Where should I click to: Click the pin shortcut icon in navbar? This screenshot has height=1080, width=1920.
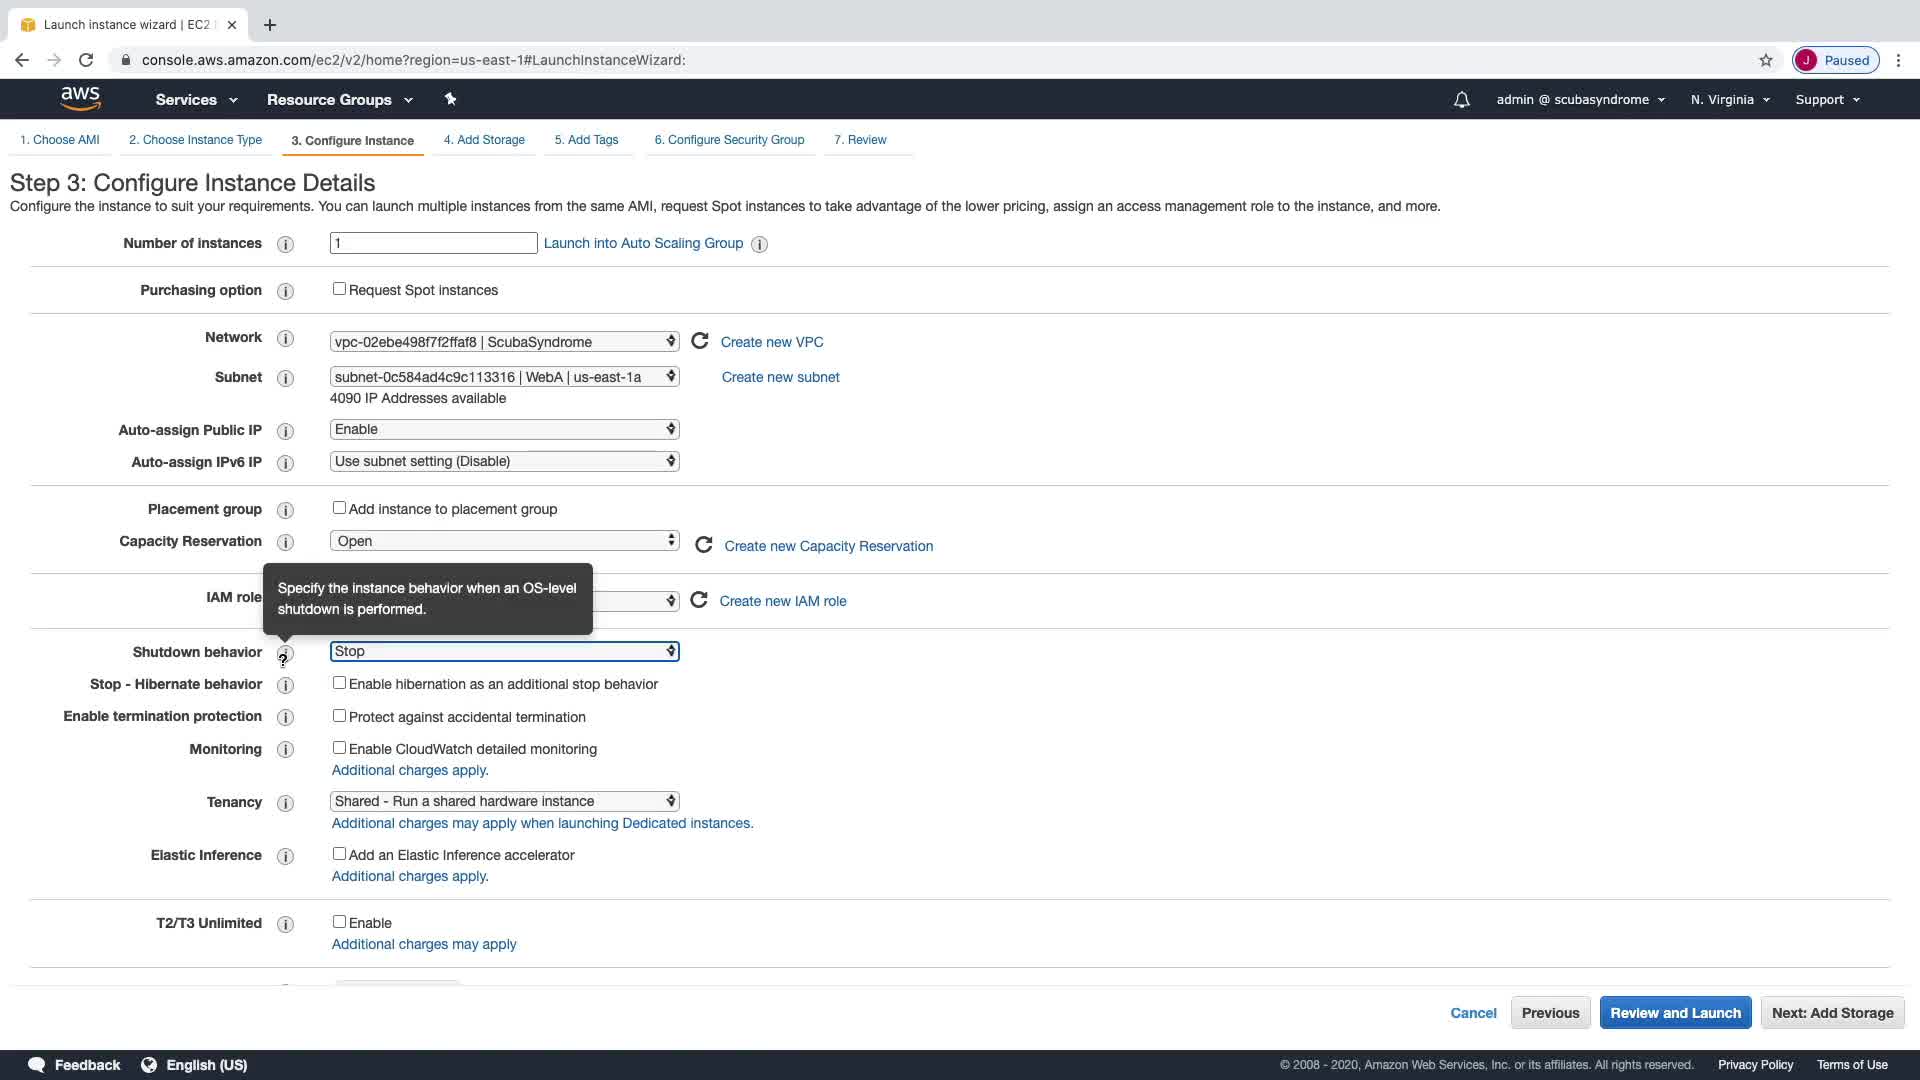pos(450,99)
